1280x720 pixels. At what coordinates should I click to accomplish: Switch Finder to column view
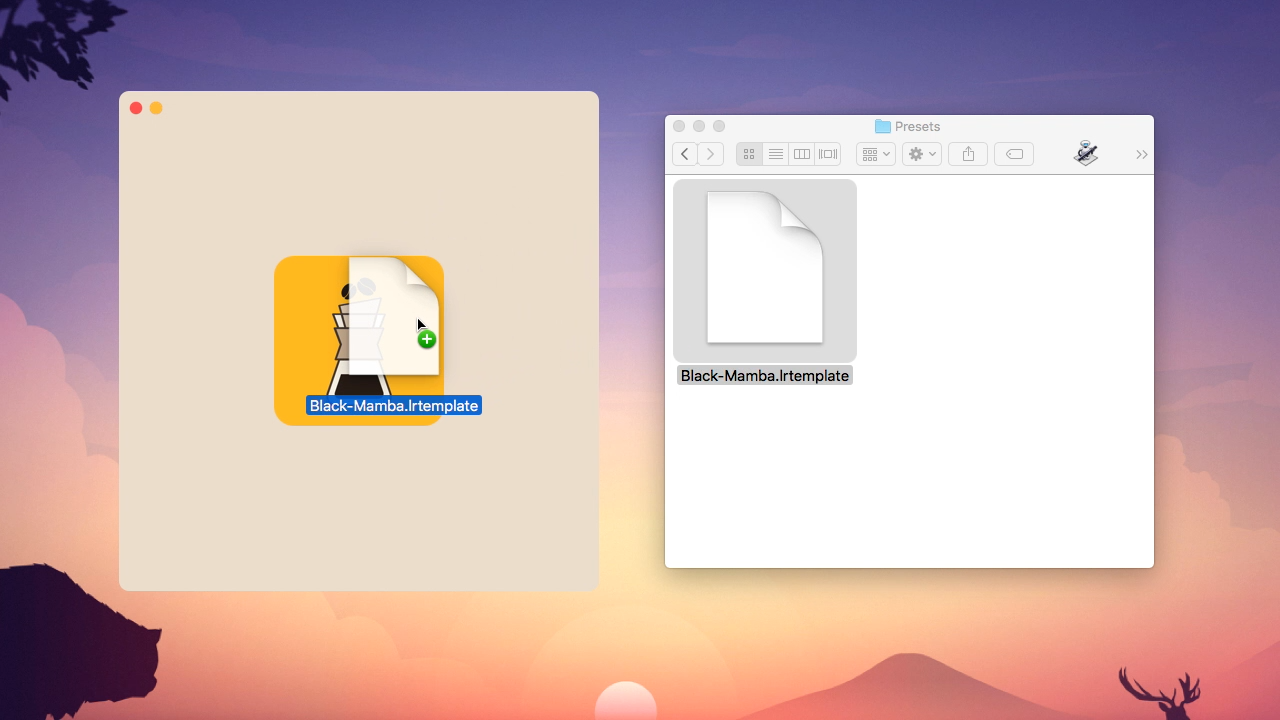801,154
